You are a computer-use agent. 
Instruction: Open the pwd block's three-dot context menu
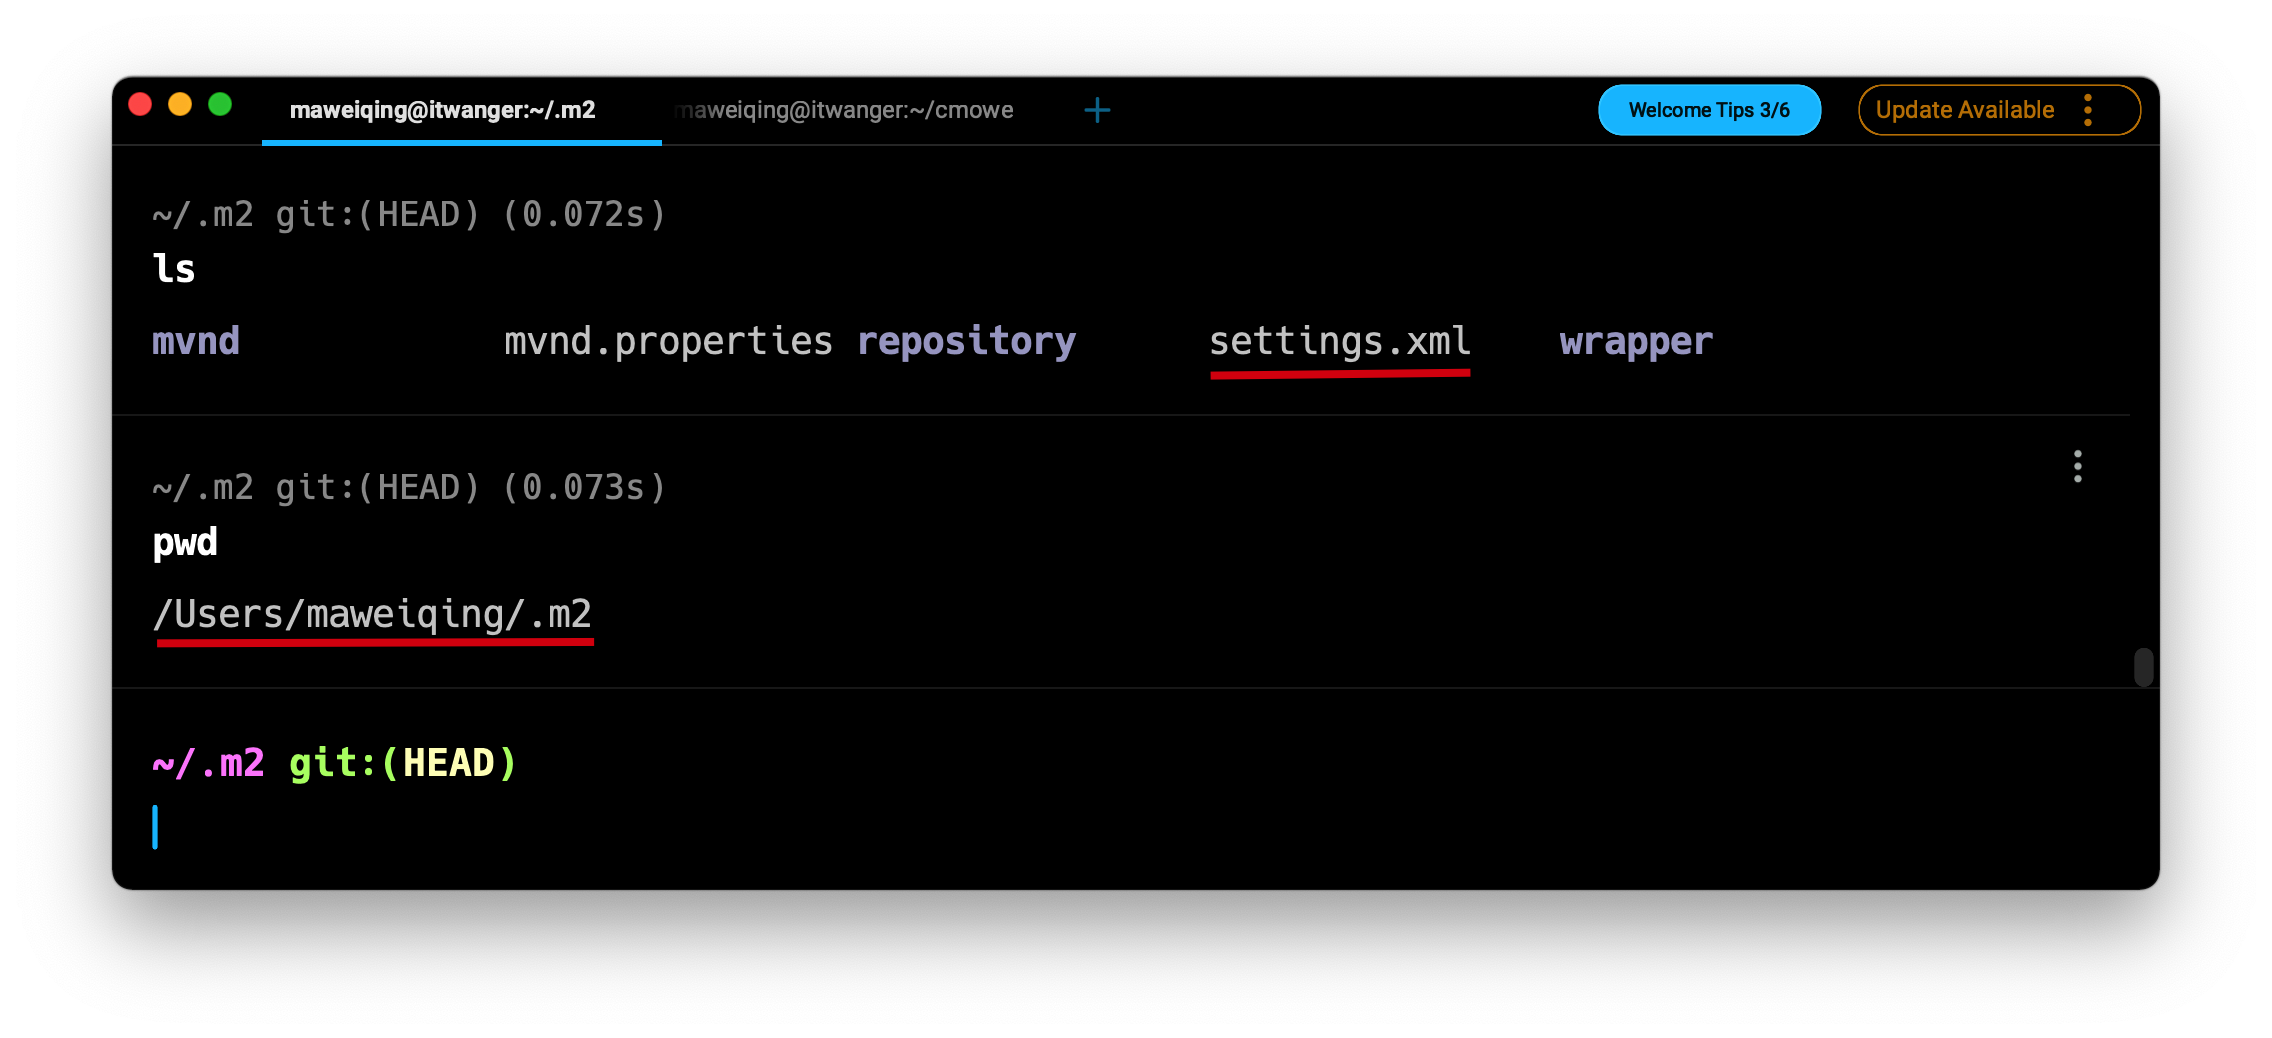pos(2077,466)
